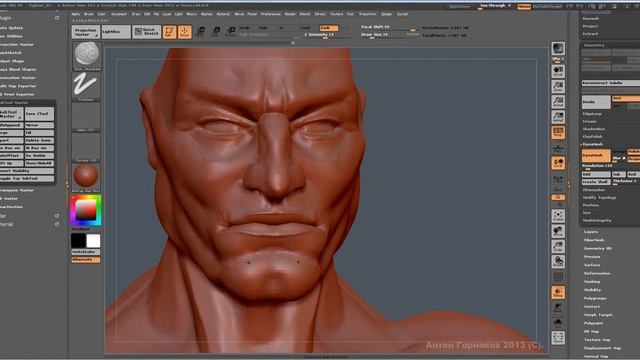Screen dimensions: 640x360
Task: Open the Render menu
Action: (290, 14)
